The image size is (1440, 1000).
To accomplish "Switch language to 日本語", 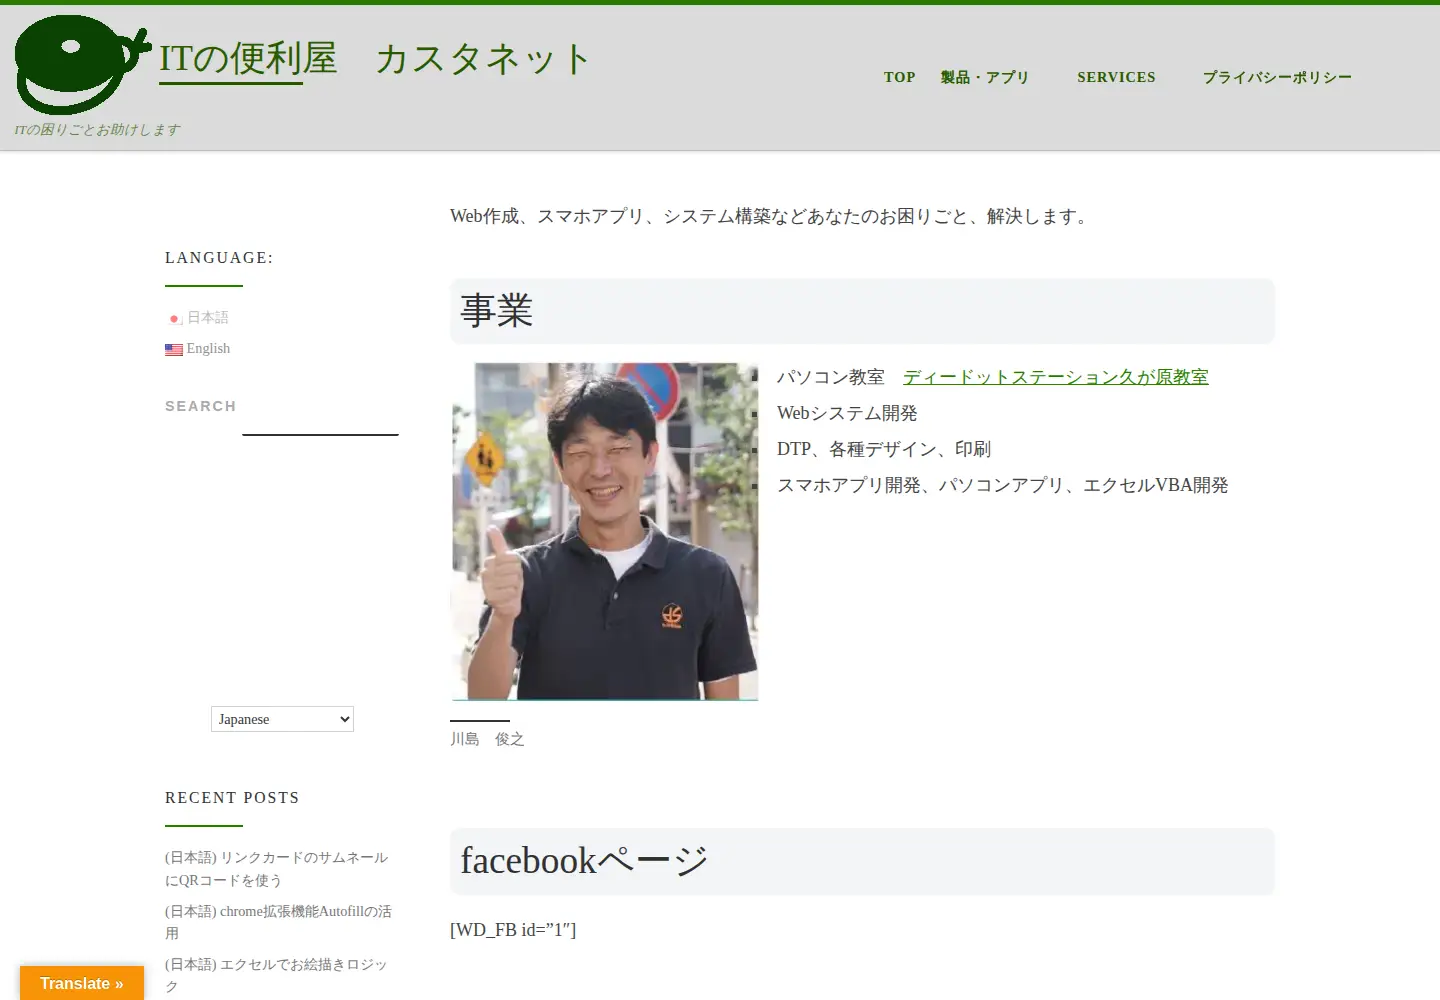I will click(208, 317).
